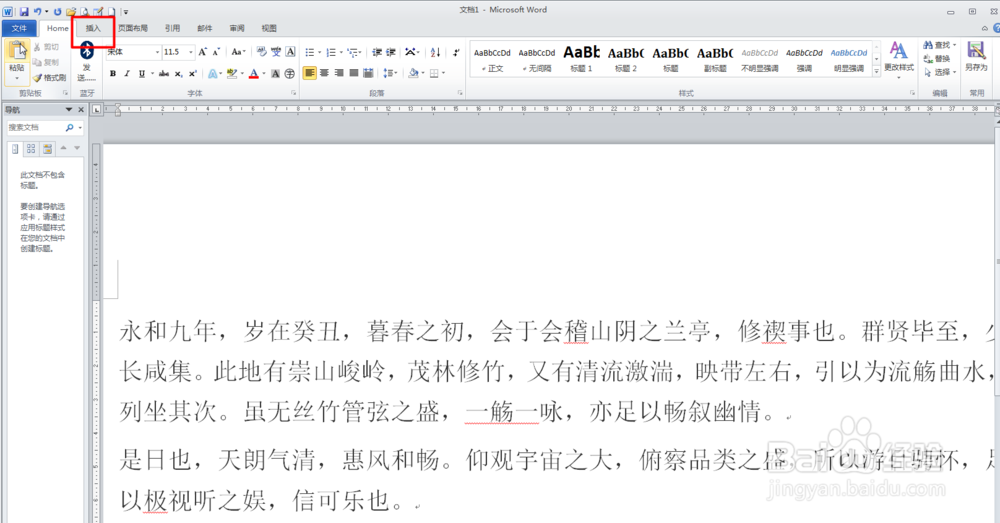Screen dimensions: 1000x523
Task: Click the paragraph Shading paint bucket
Action: tap(414, 73)
